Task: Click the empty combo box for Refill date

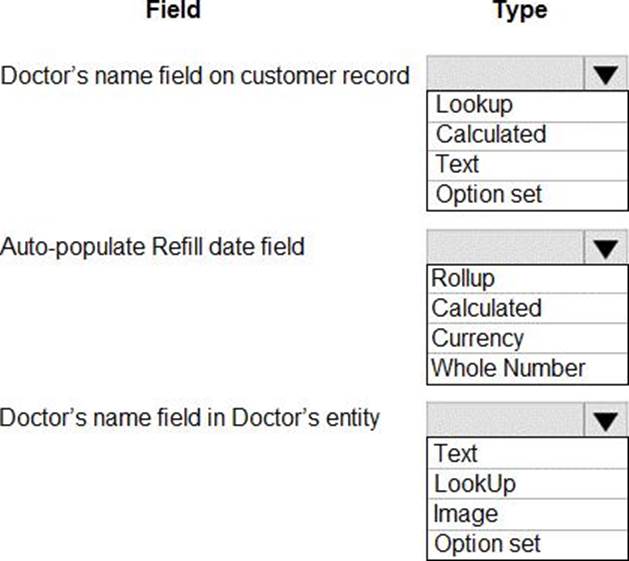Action: click(x=505, y=248)
